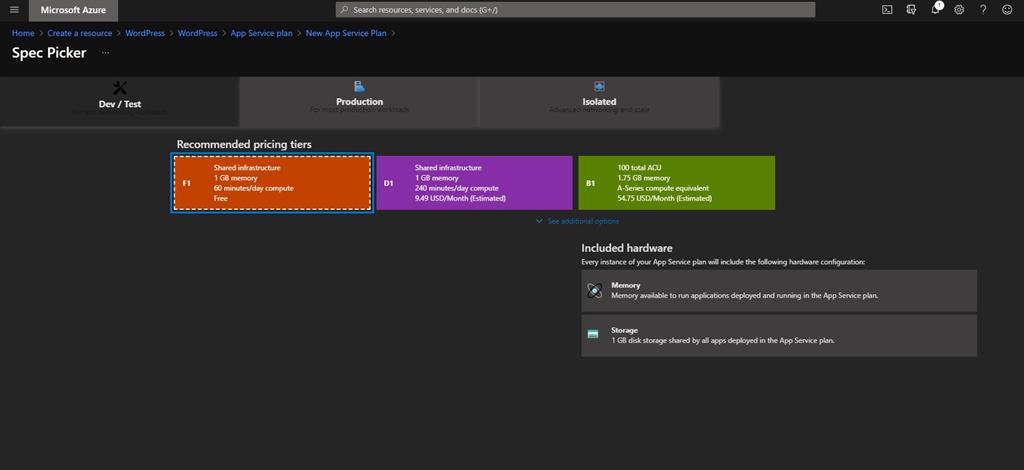Open the portal hamburger menu
The image size is (1024, 470).
tap(14, 10)
